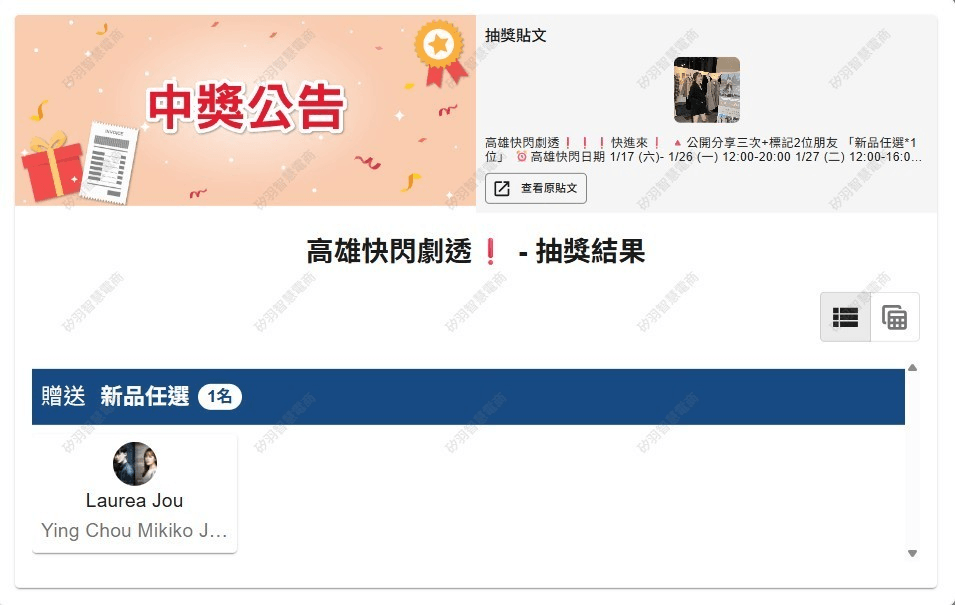Click the invoice receipt icon on banner

coord(108,163)
